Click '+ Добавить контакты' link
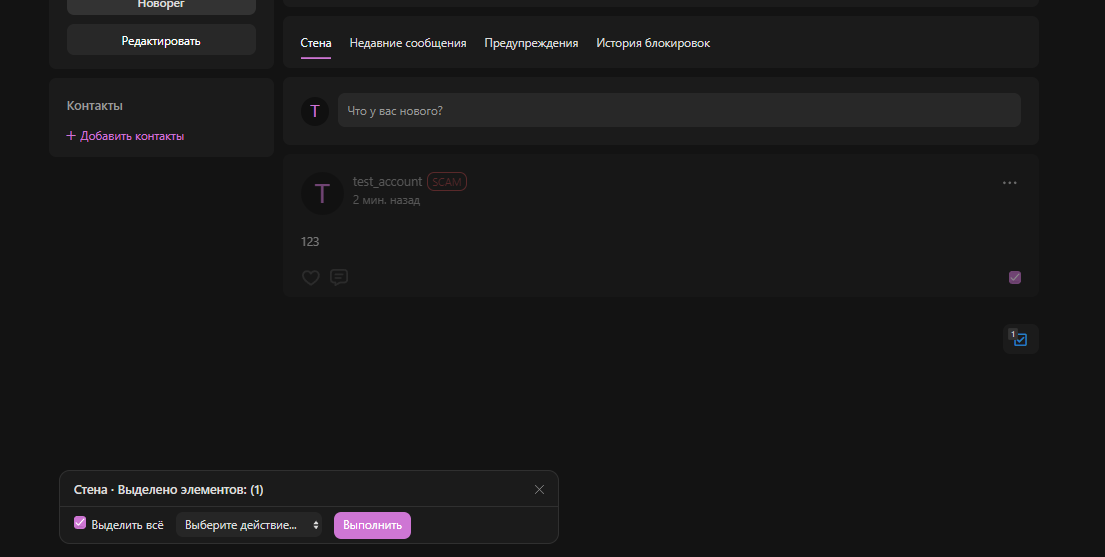This screenshot has width=1105, height=557. point(125,136)
